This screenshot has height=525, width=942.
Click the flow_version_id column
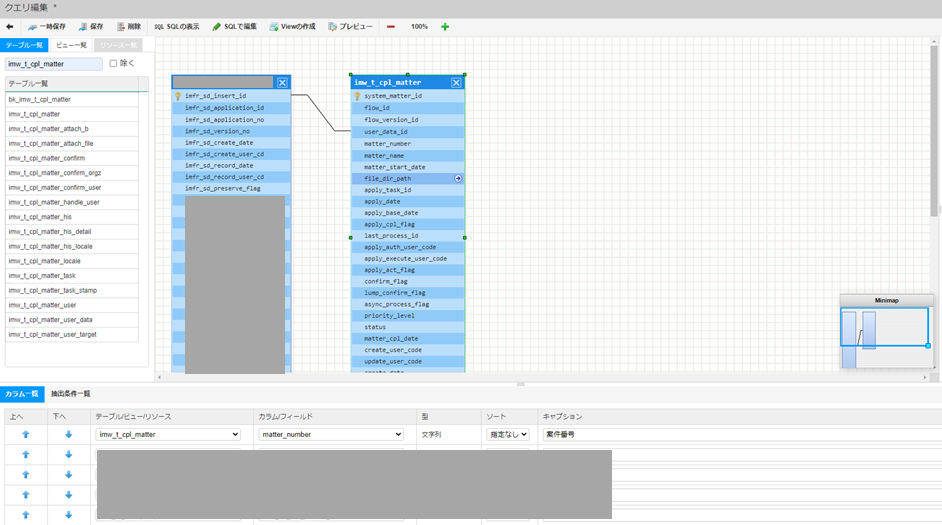pos(407,120)
